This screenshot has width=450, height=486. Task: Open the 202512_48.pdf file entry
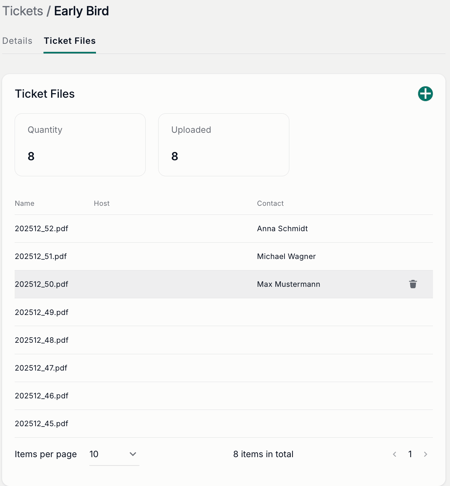pyautogui.click(x=41, y=340)
